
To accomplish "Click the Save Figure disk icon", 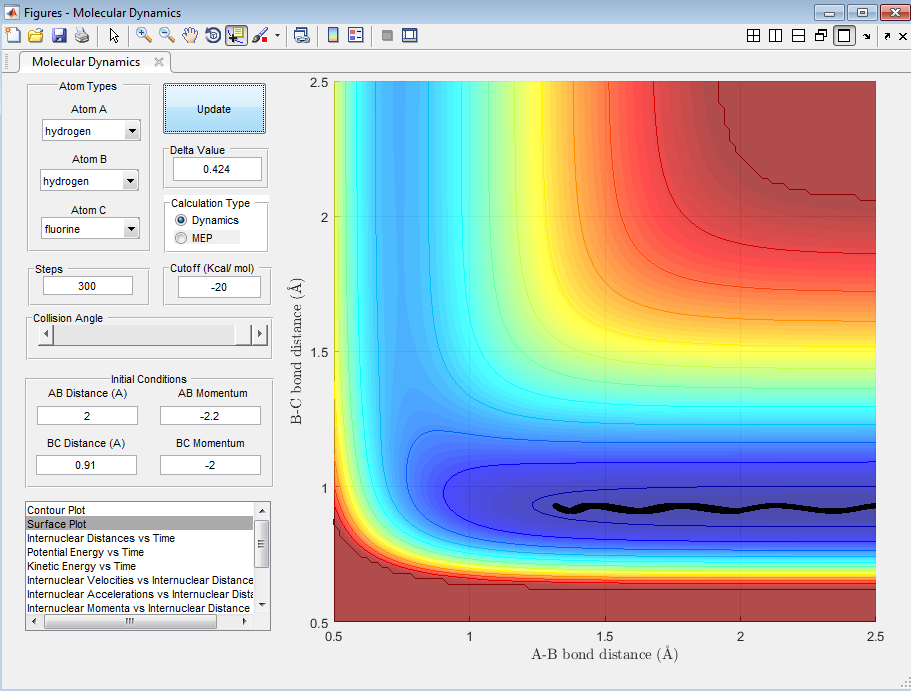I will [59, 35].
